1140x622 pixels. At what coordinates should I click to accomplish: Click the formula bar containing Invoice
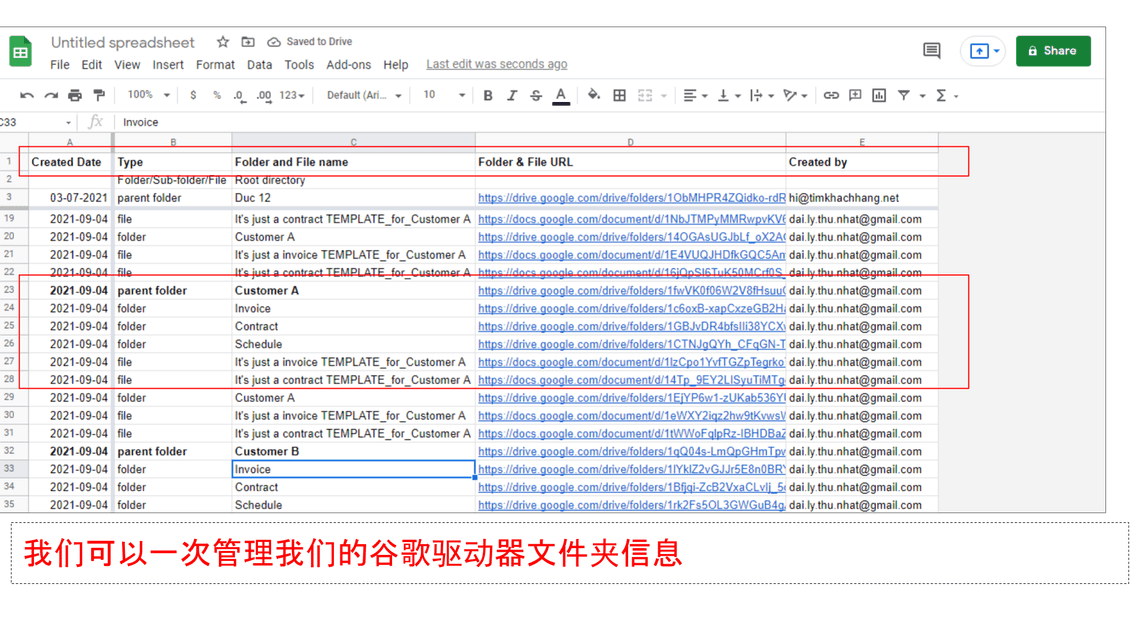pos(500,122)
